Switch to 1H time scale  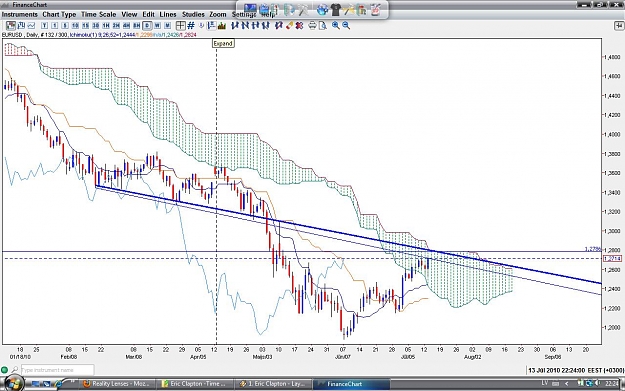(106, 26)
